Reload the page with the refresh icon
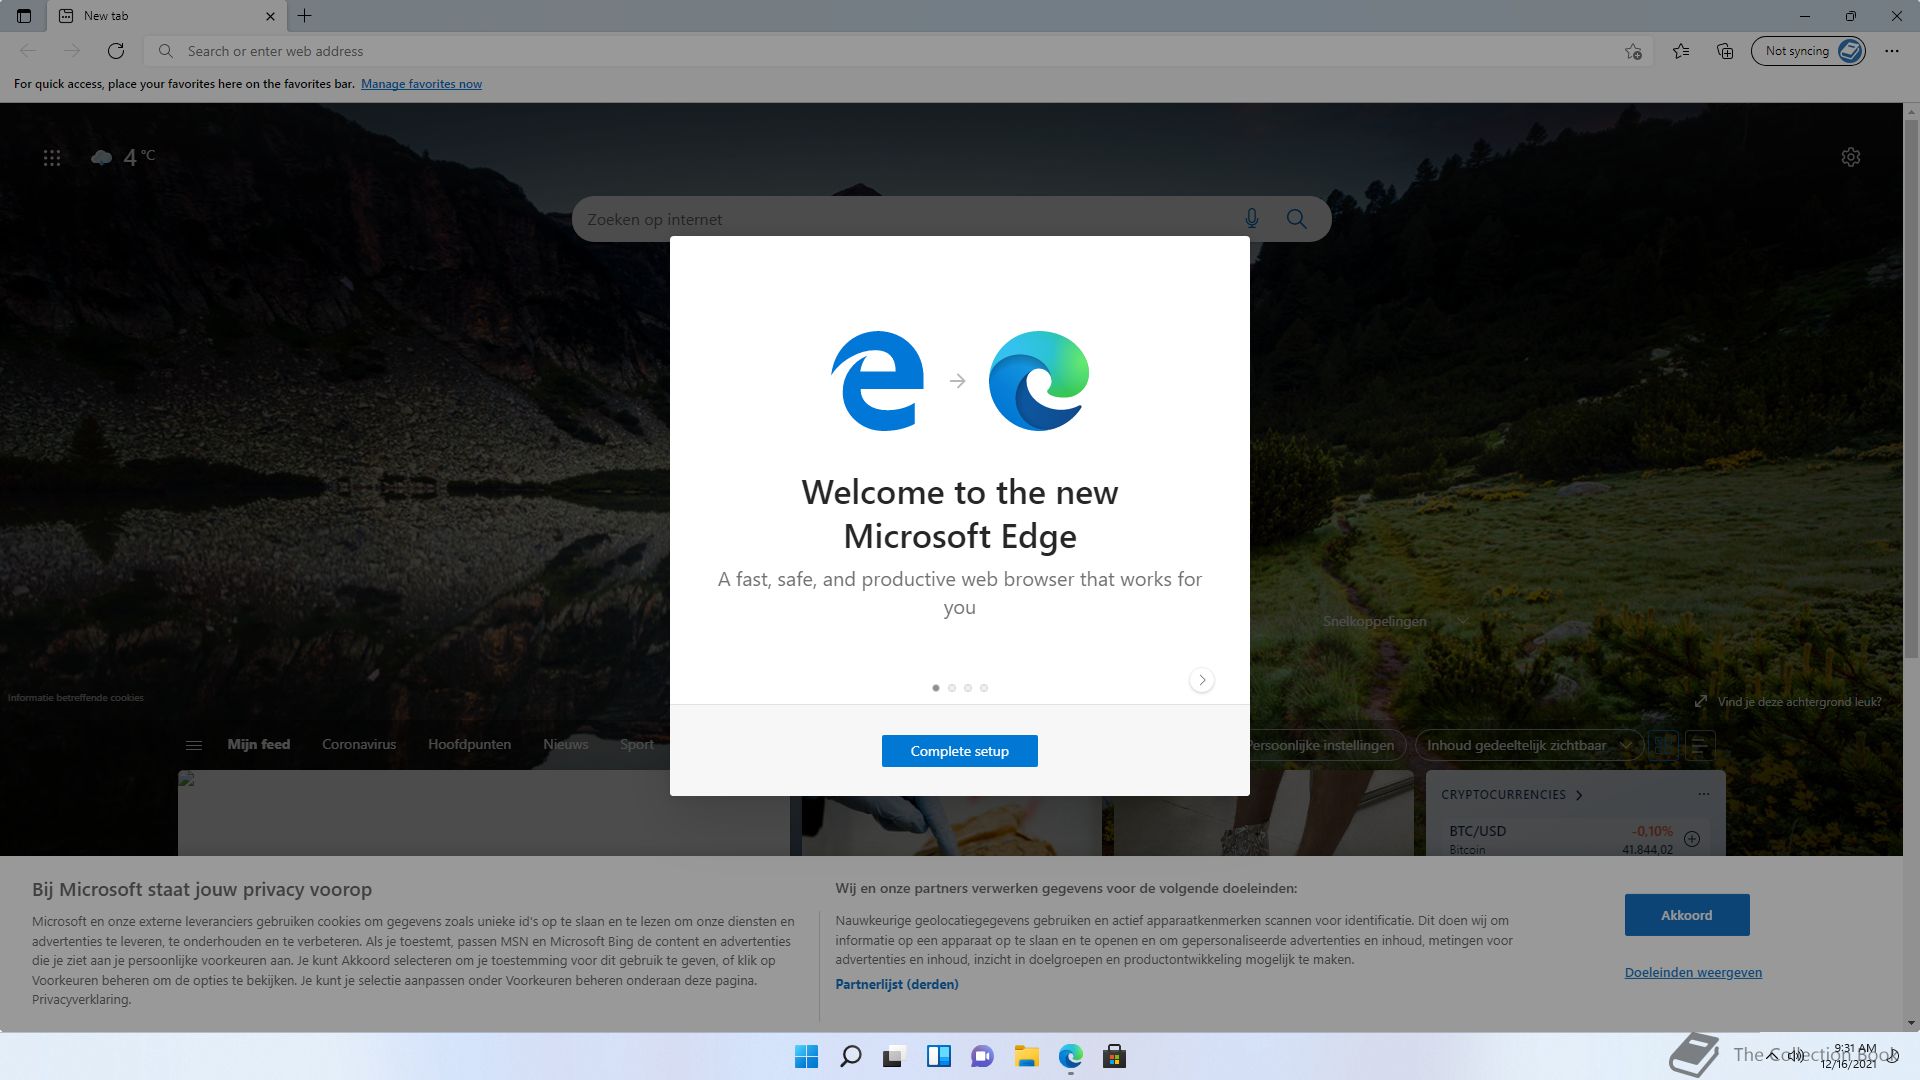Viewport: 1920px width, 1080px height. click(x=116, y=51)
